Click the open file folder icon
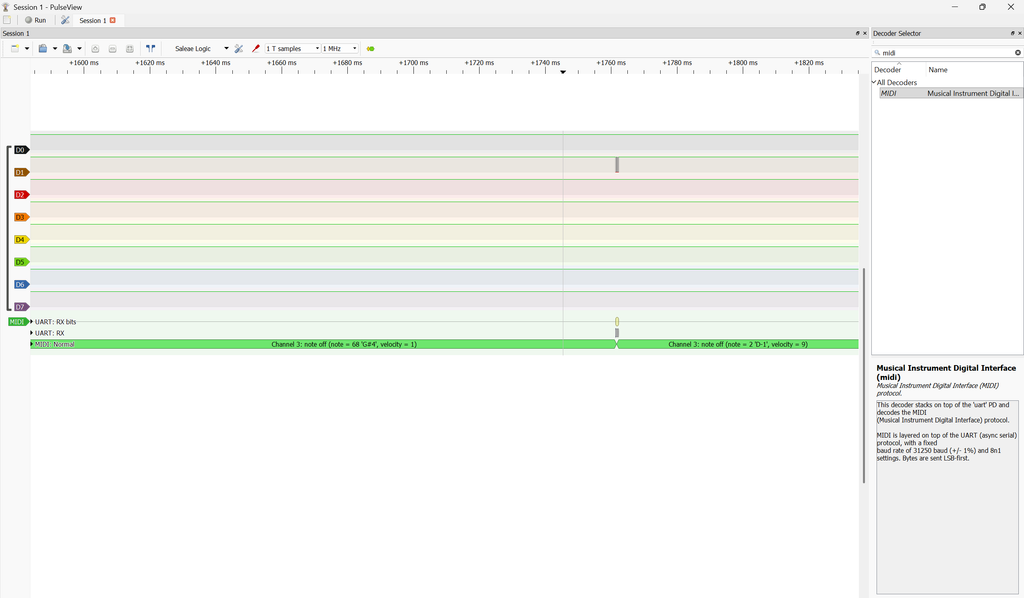This screenshot has width=1024, height=598. 42,48
